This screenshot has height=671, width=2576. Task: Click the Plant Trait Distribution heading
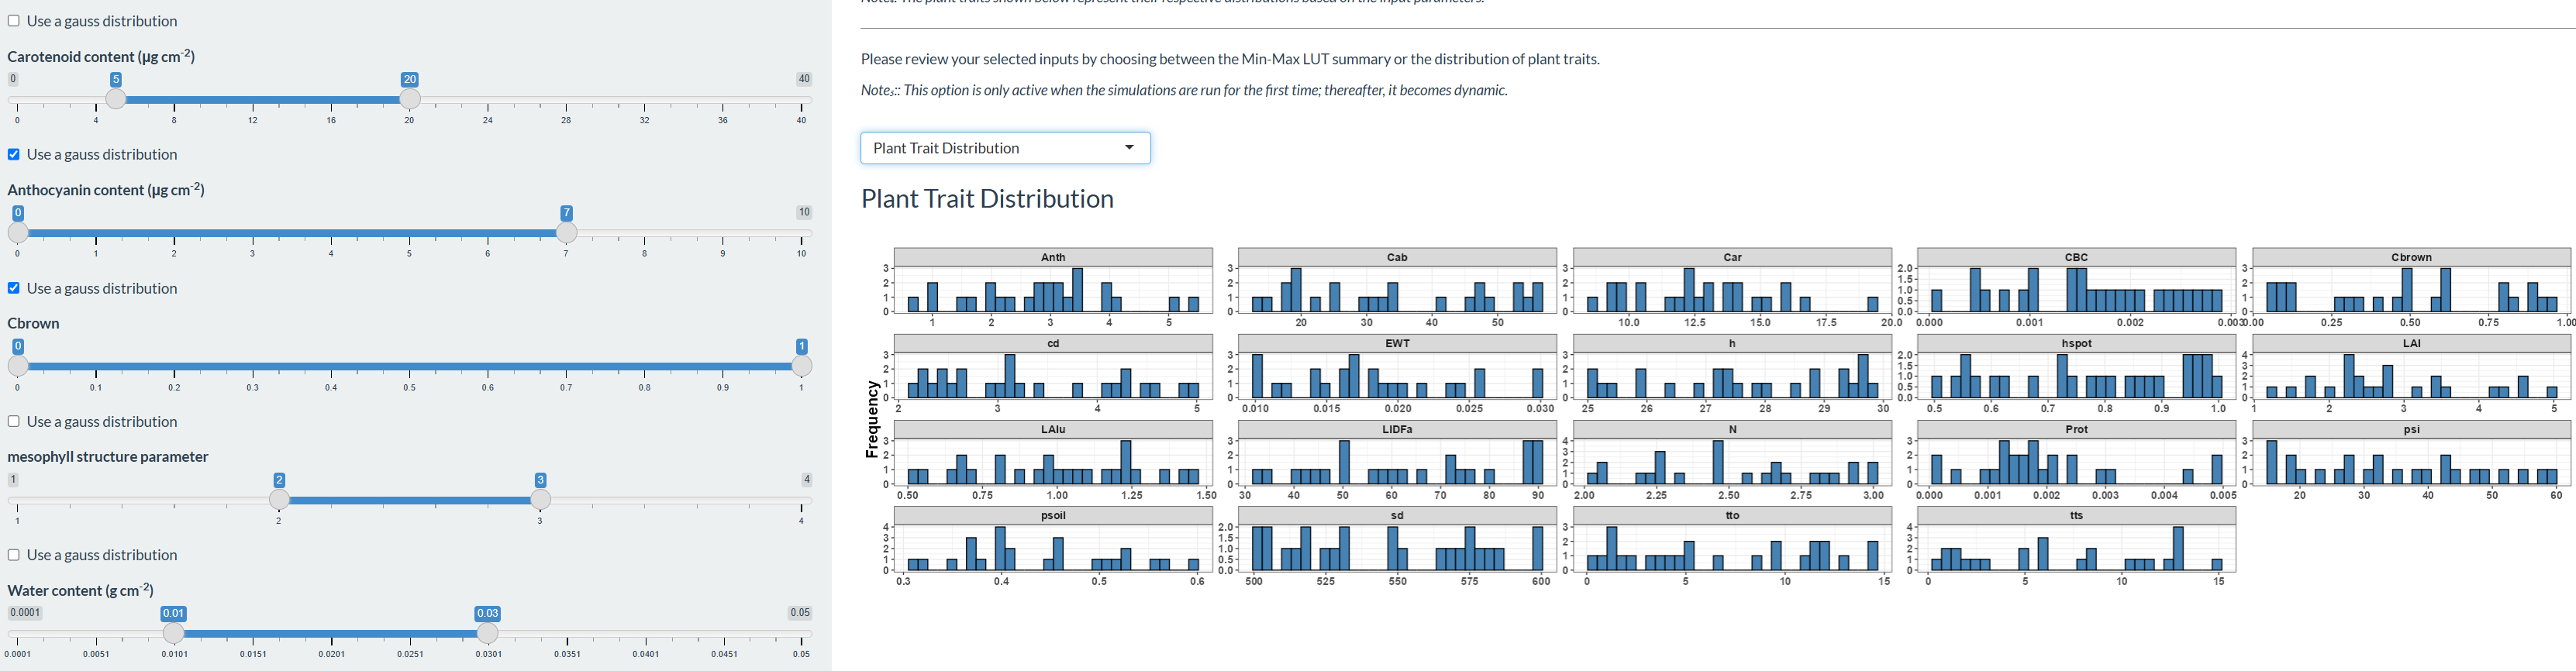click(987, 198)
